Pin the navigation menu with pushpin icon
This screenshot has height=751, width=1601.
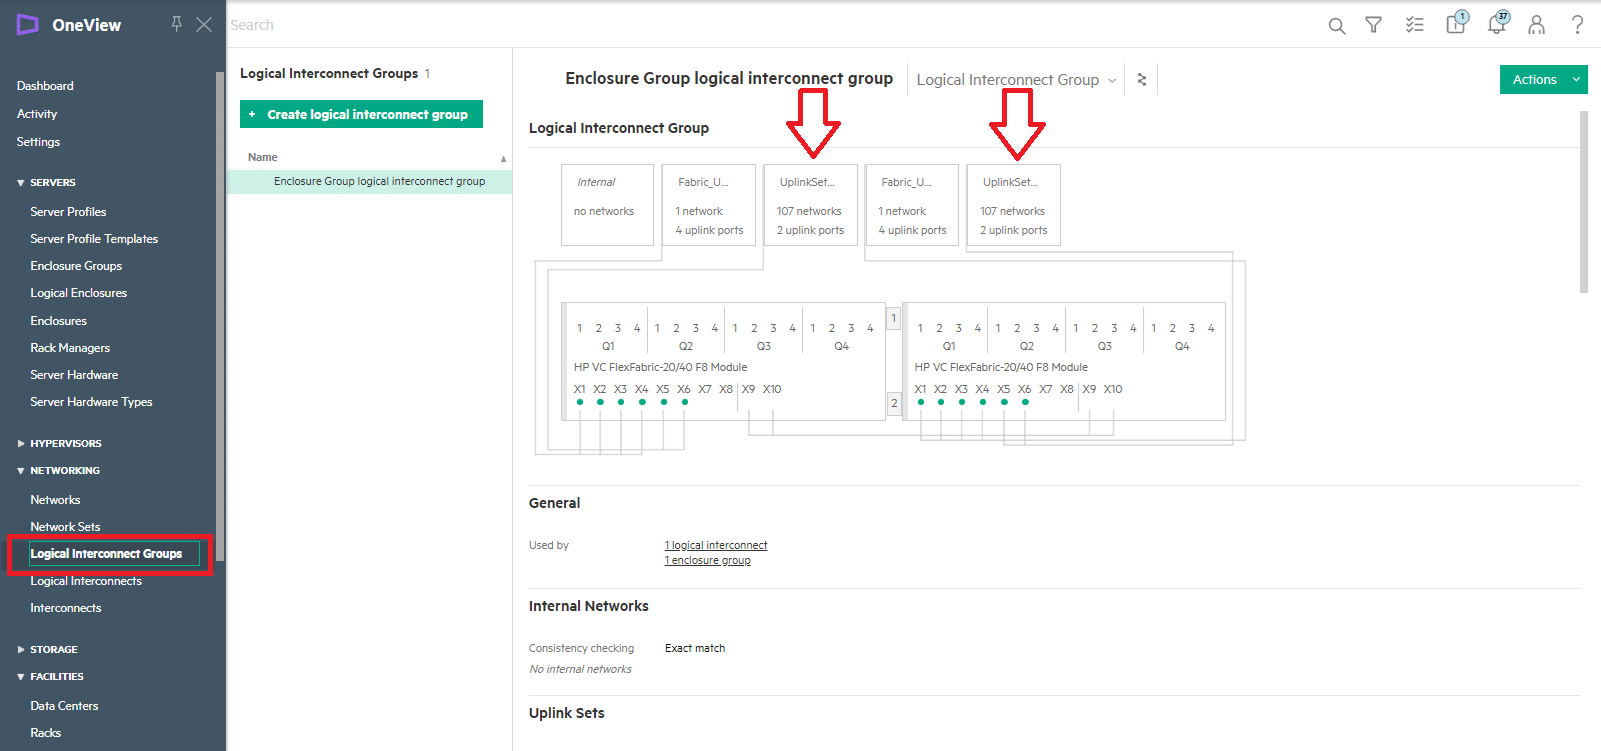176,24
